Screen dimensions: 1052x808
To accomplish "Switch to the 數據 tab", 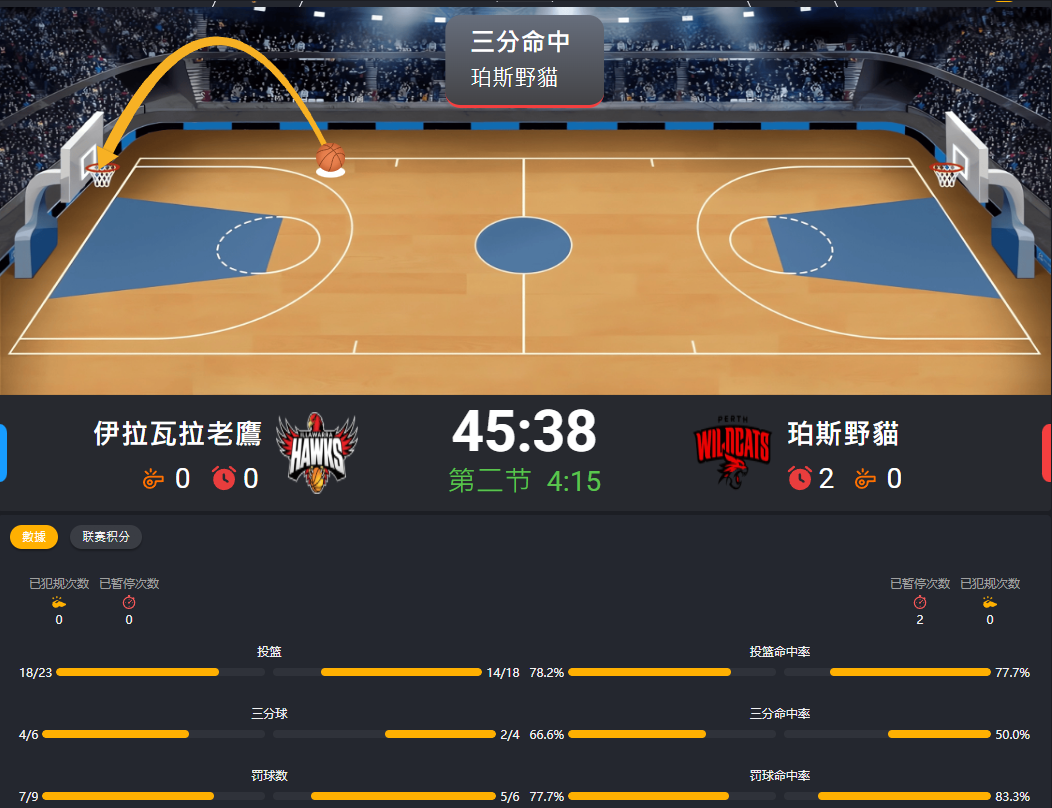I will (34, 537).
